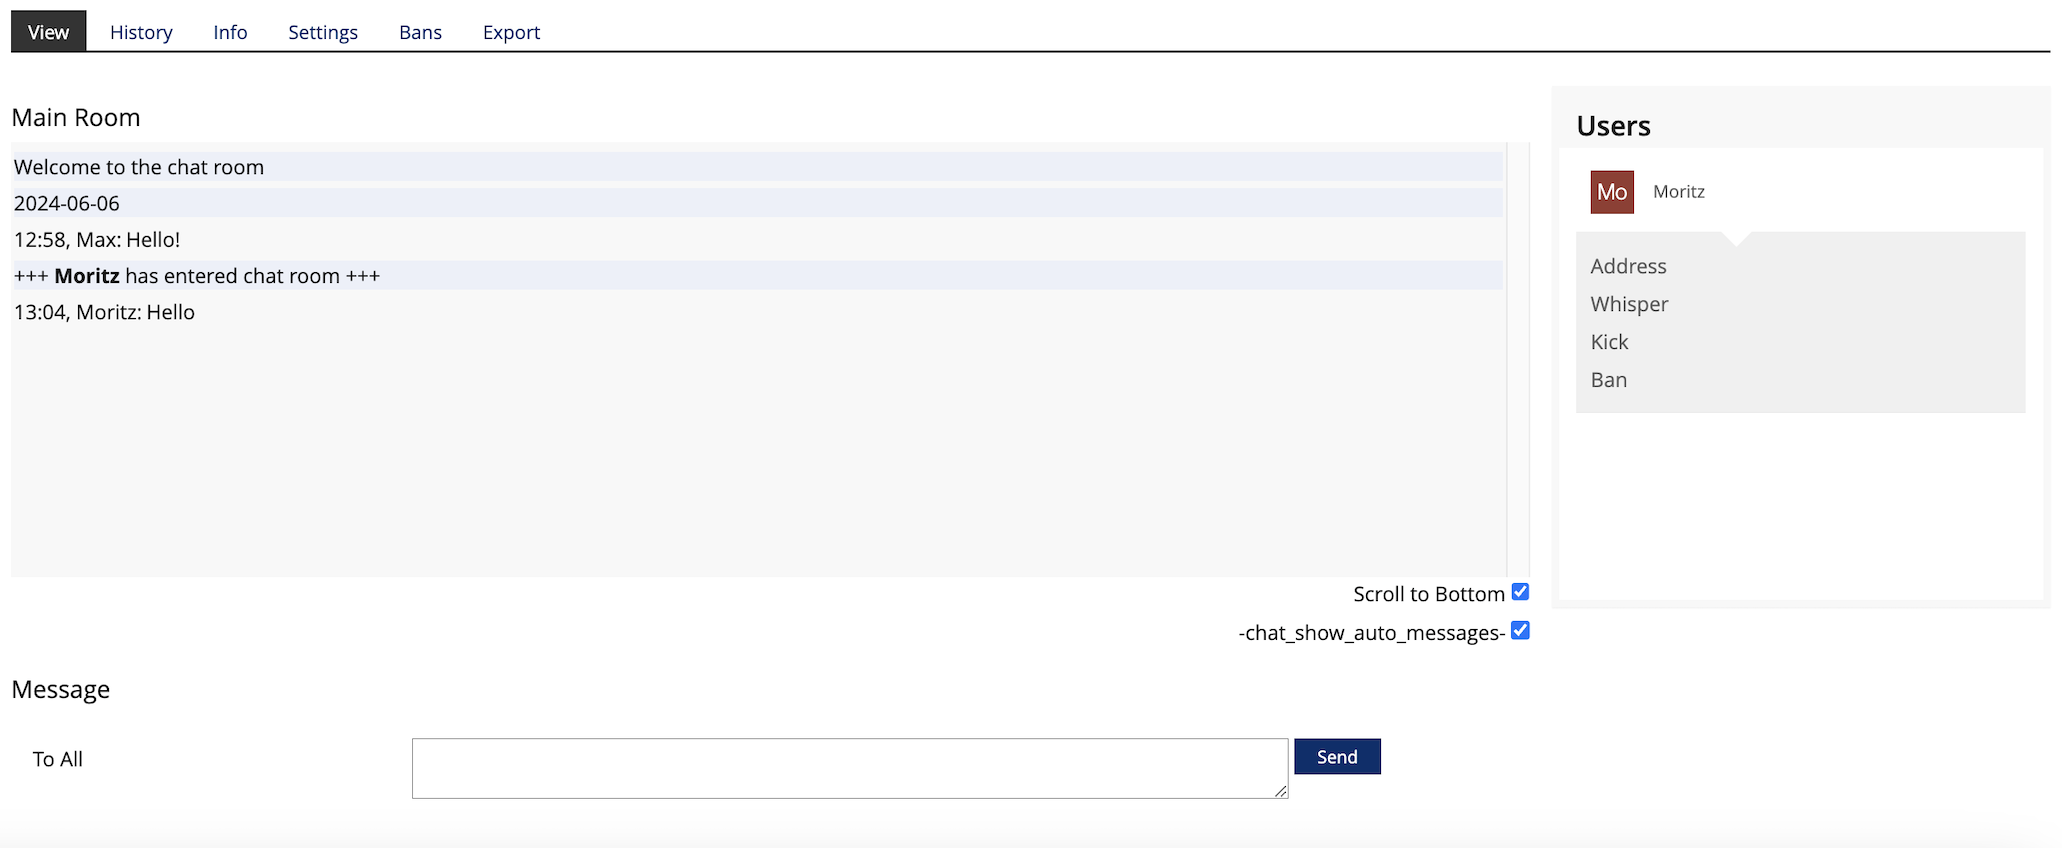Viewport: 2062px width, 848px height.
Task: Focus the message text box
Action: coord(850,768)
